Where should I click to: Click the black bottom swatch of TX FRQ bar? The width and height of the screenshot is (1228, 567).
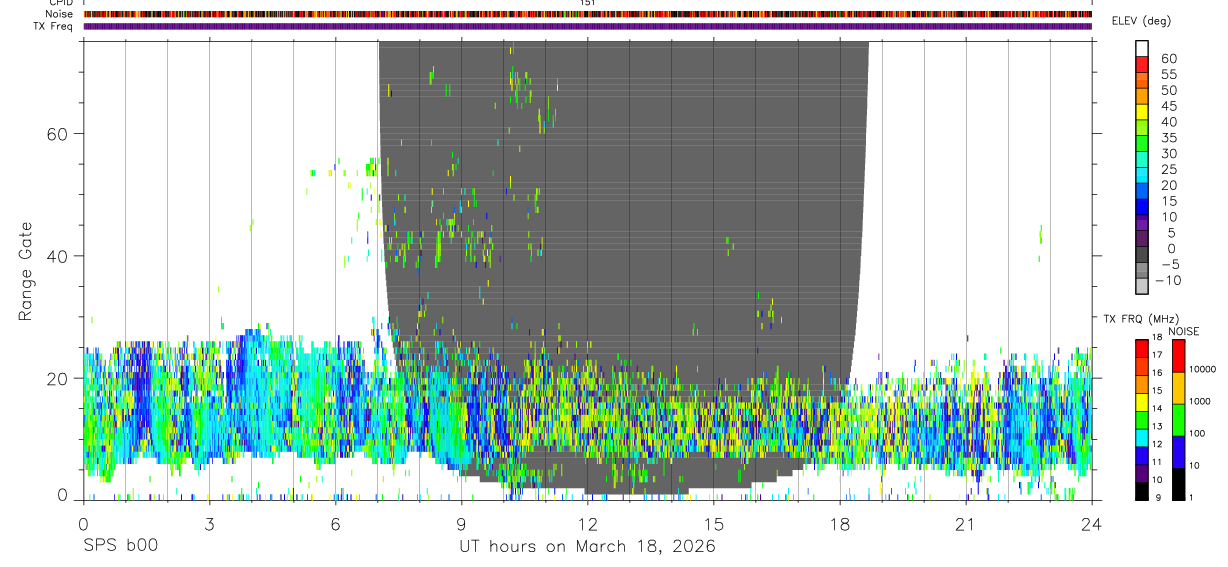tap(1141, 490)
